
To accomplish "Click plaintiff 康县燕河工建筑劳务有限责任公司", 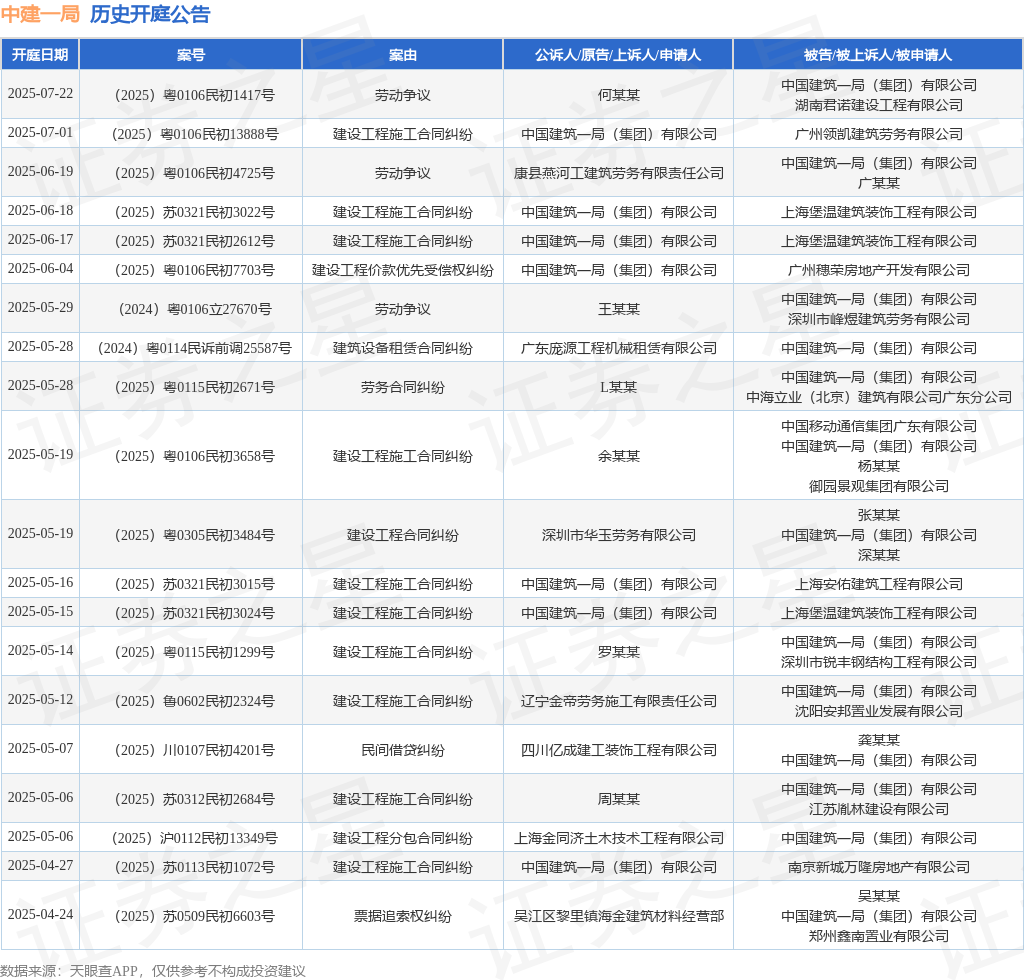I will 618,173.
